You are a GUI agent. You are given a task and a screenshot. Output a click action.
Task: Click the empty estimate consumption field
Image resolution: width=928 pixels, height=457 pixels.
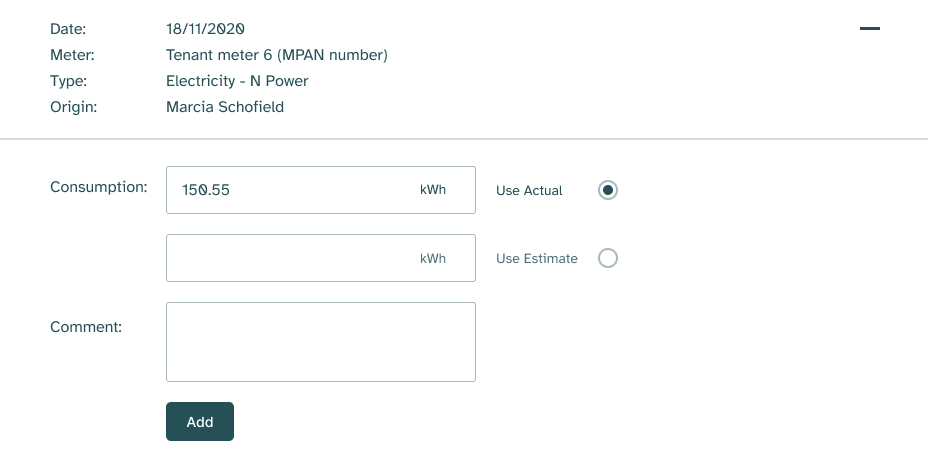(x=290, y=258)
